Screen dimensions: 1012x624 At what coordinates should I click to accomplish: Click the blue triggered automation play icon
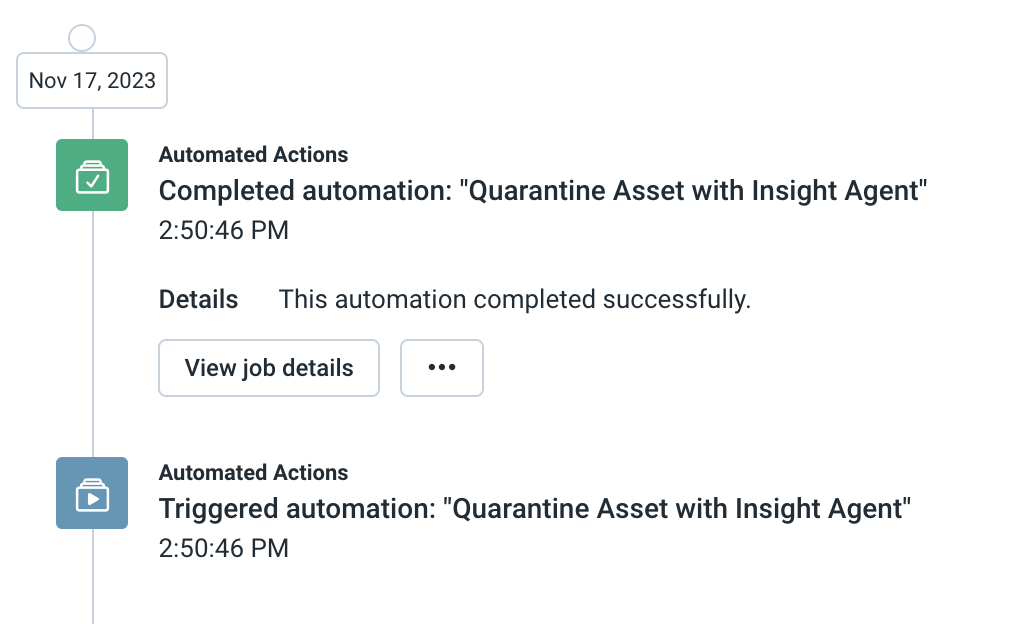(92, 493)
